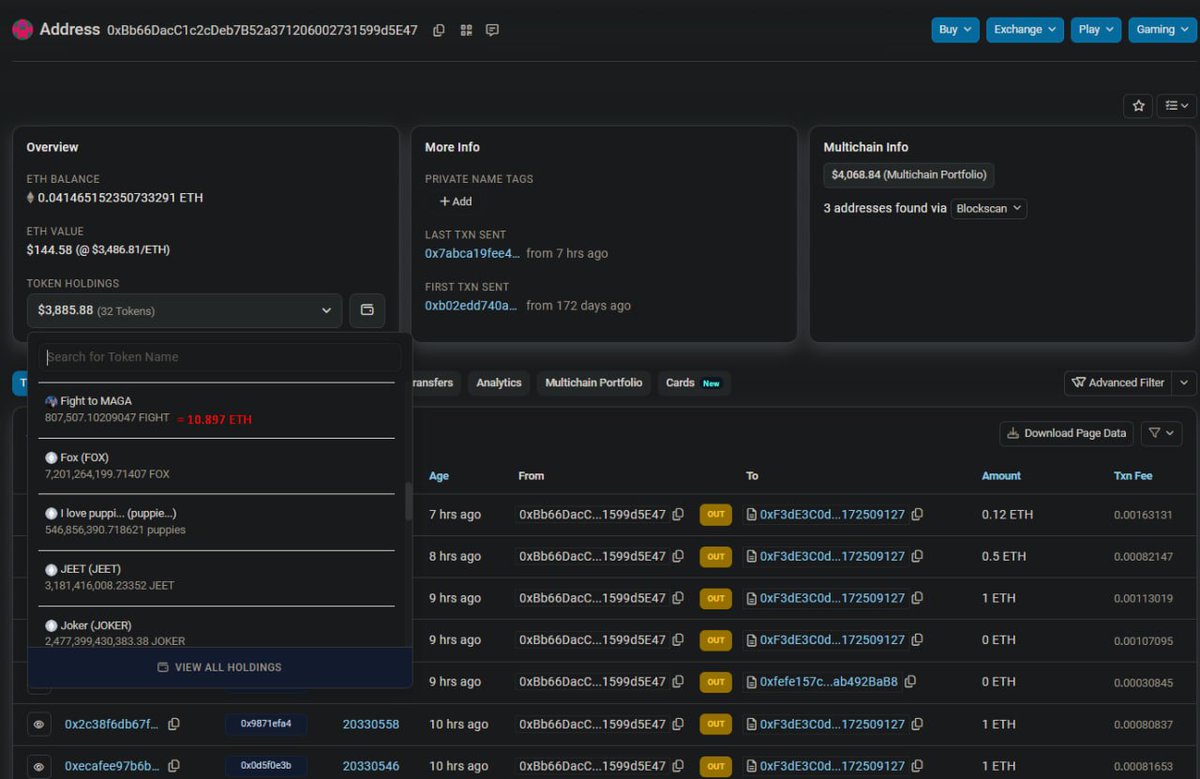Switch to the Cards tab
Screen dimensions: 1200x779
[693, 383]
